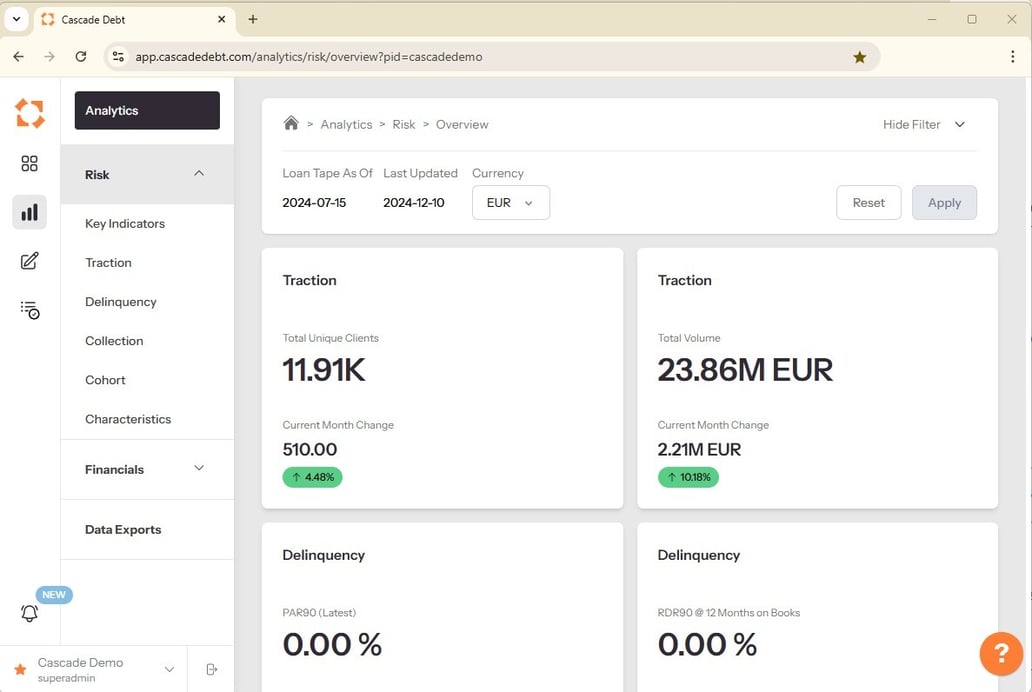Image resolution: width=1032 pixels, height=692 pixels.
Task: Collapse filters with Hide Filter
Action: [924, 124]
